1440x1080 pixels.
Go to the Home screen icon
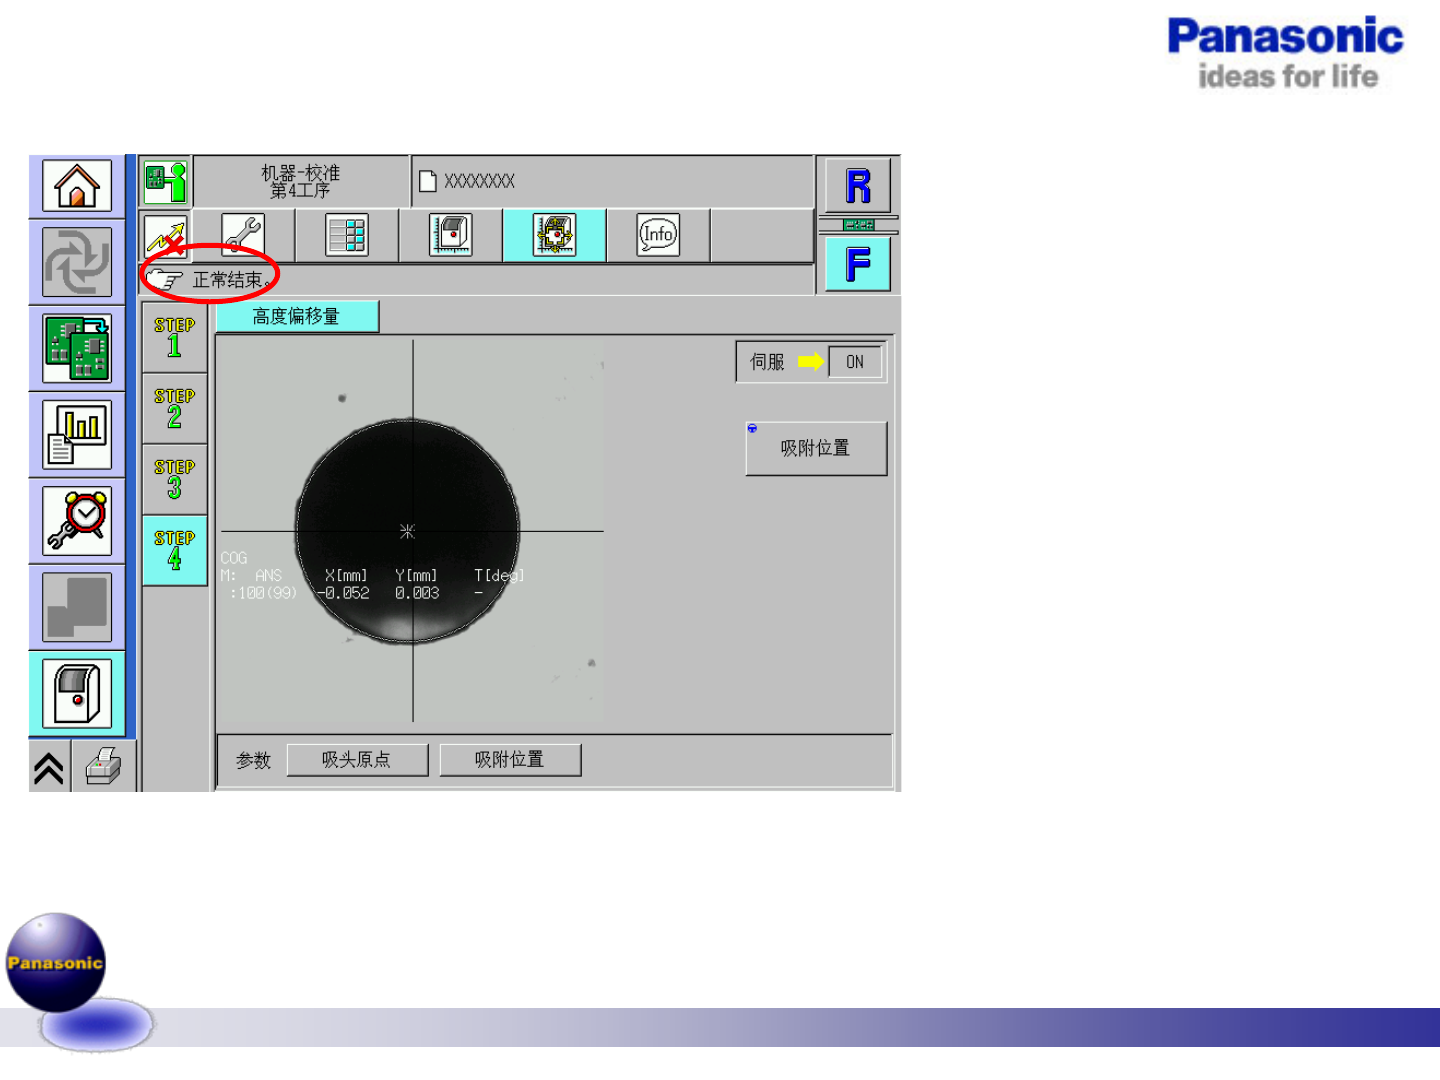77,186
